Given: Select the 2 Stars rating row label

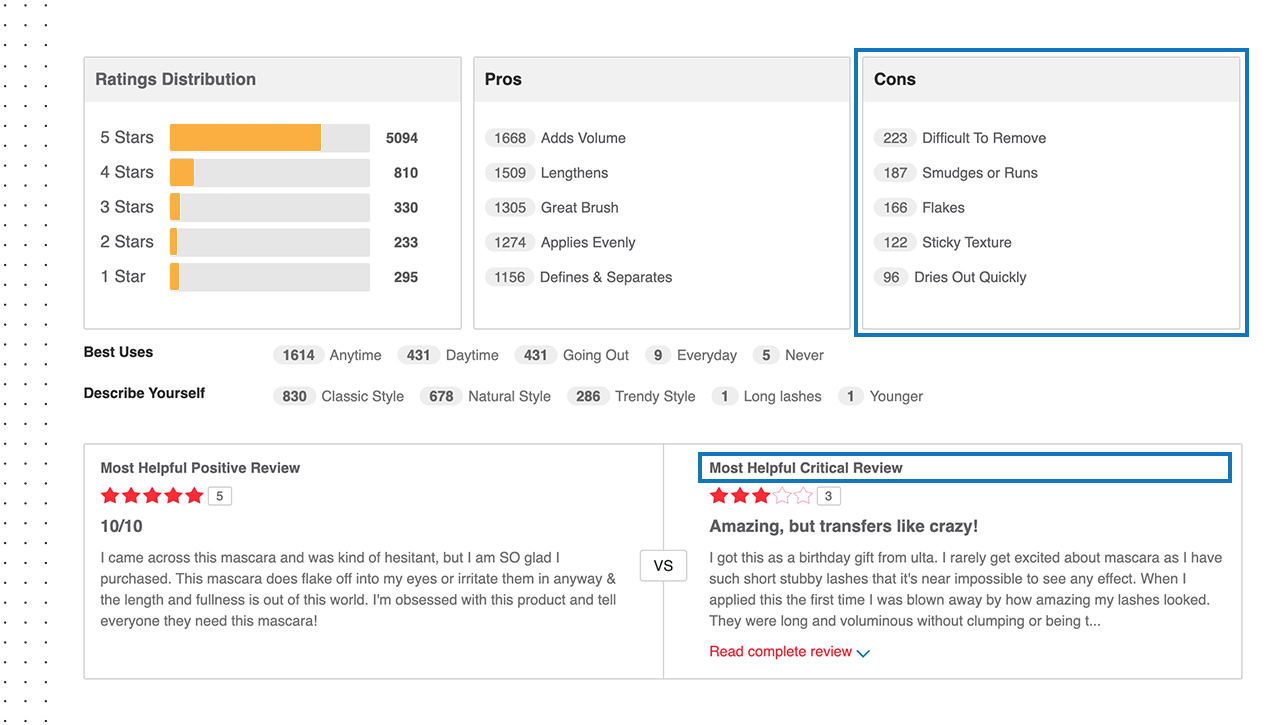Looking at the screenshot, I should pos(127,242).
